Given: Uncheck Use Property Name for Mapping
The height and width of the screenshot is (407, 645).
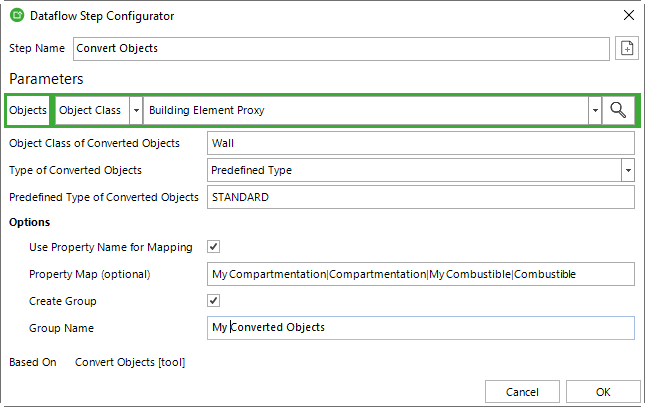Looking at the screenshot, I should [x=213, y=247].
